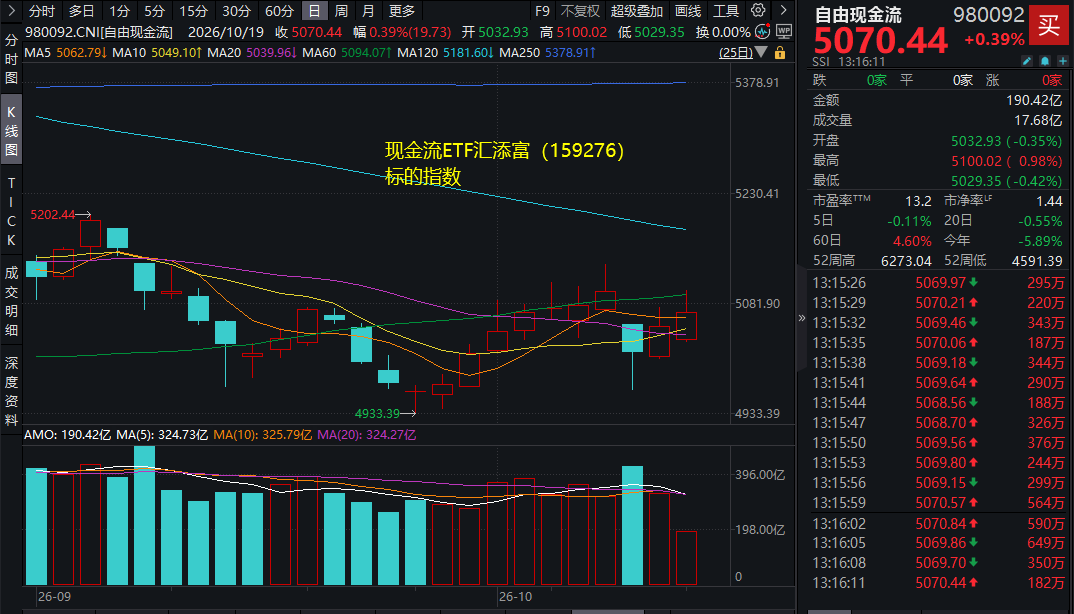This screenshot has width=1074, height=614.
Task: Open the K线图 sidebar tab
Action: point(11,131)
